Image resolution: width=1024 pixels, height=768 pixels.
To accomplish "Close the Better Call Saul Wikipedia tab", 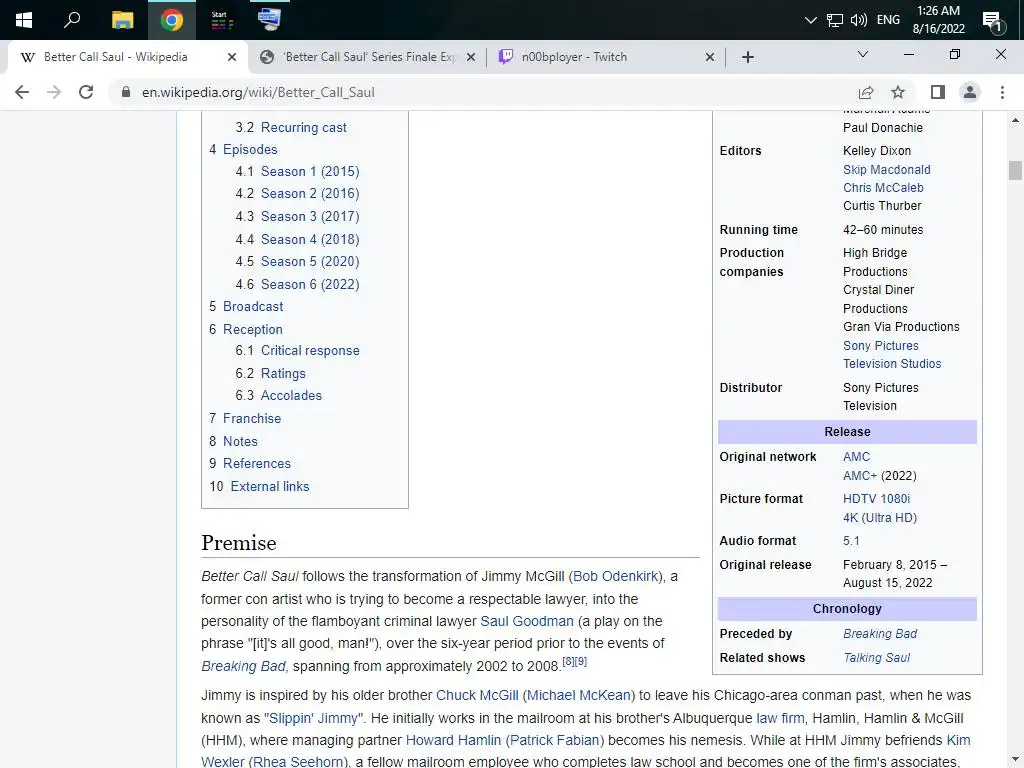I will pos(232,57).
